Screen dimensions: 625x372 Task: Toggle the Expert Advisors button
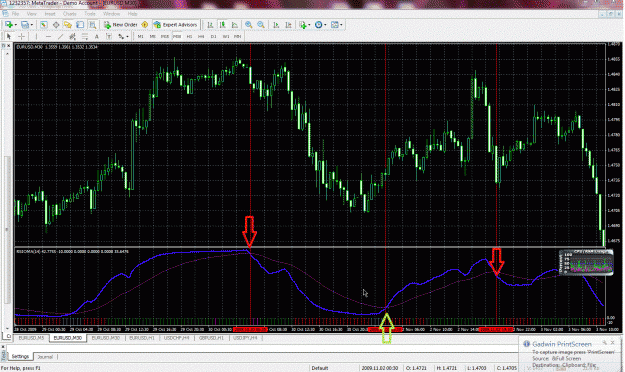[x=176, y=25]
